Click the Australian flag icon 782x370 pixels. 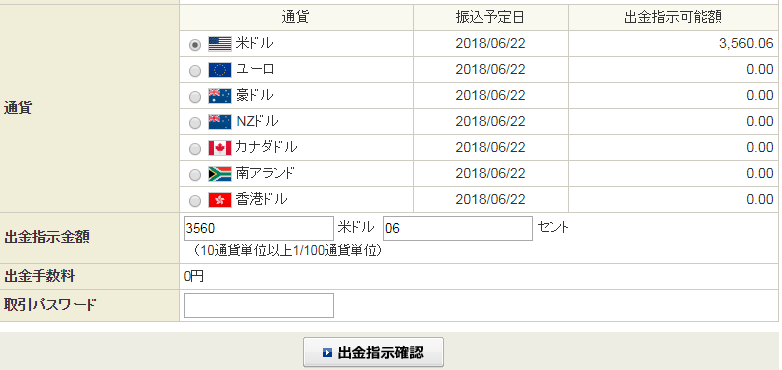[220, 96]
